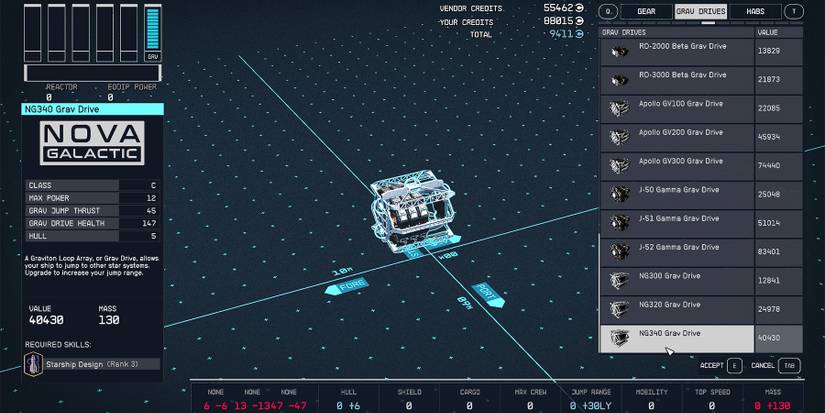Click the Starship Design skill icon
The image size is (825, 413).
click(33, 365)
